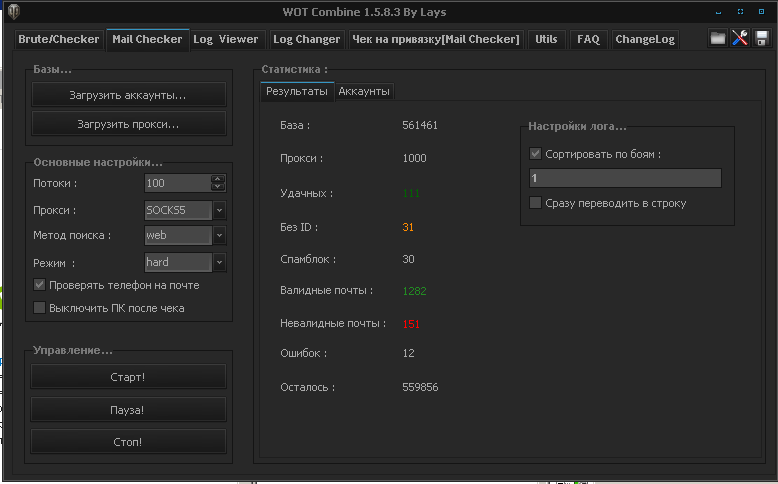
Task: Open settings via the wrench and screwdriver icon
Action: pyautogui.click(x=740, y=38)
